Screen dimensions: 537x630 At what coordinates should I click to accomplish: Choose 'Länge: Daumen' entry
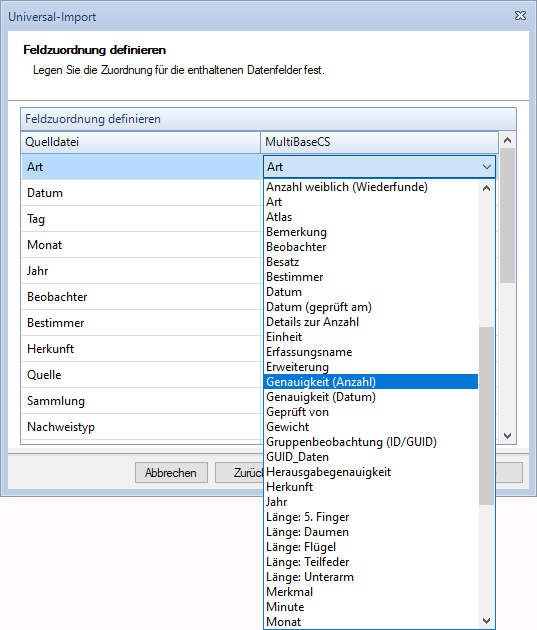(371, 532)
